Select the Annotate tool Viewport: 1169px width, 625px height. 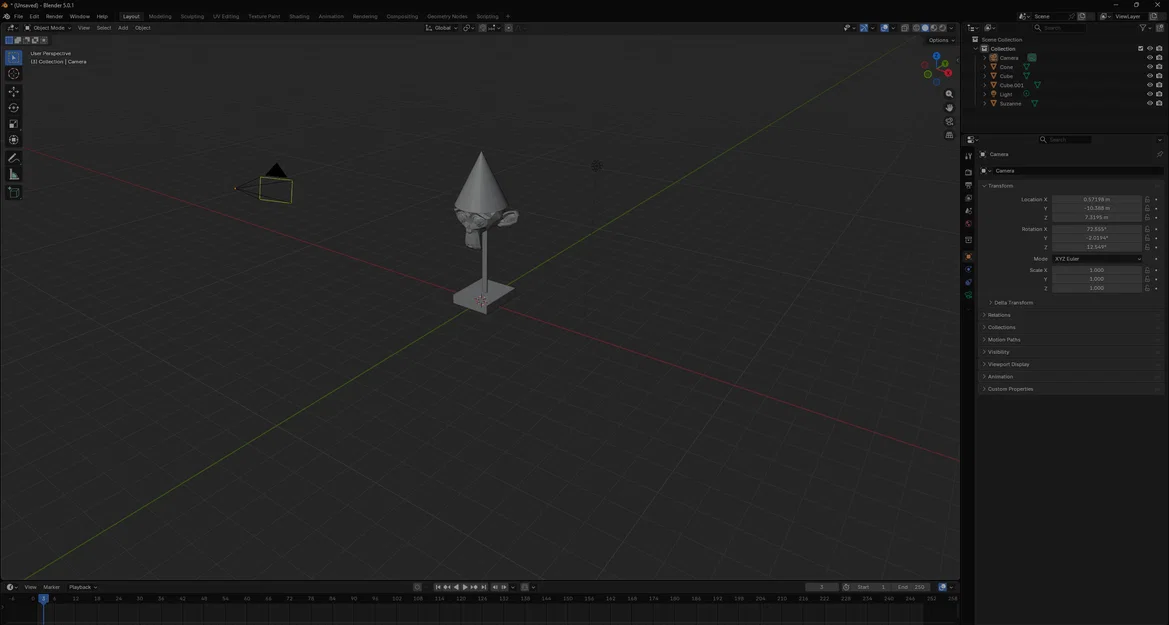coord(13,158)
